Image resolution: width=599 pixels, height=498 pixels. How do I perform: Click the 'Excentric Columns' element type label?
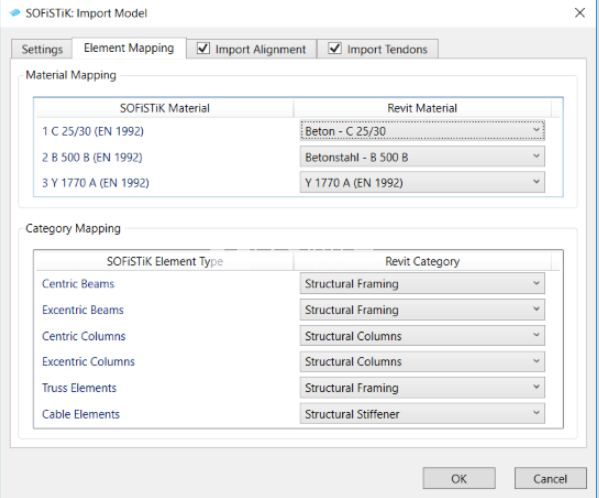pyautogui.click(x=88, y=362)
